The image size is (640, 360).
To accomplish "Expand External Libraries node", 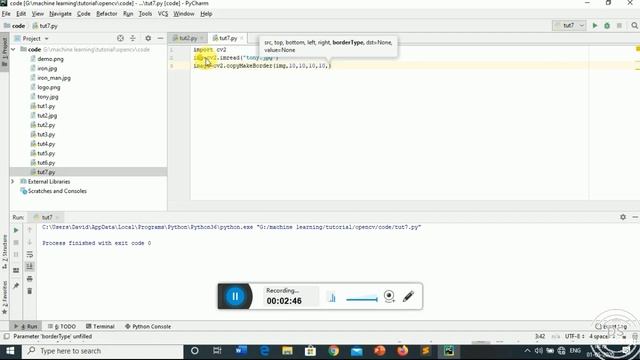I will click(13, 181).
